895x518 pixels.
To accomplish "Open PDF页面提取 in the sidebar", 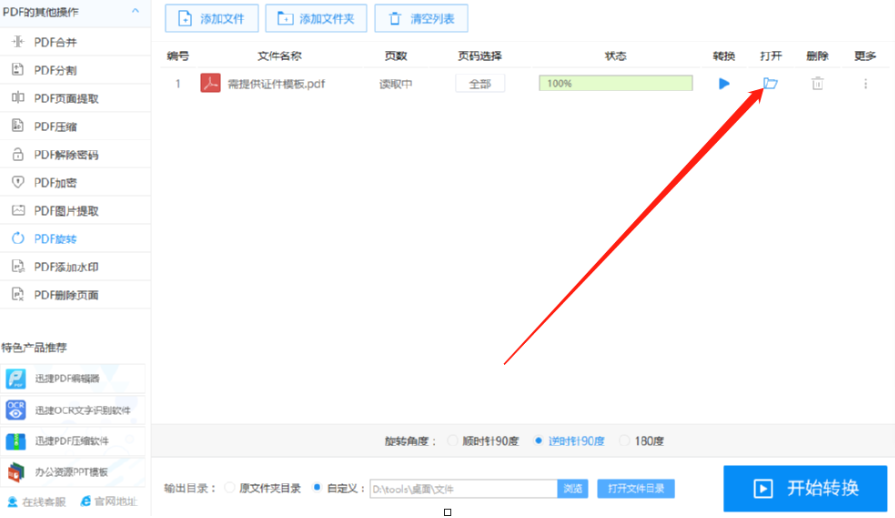I will click(75, 98).
